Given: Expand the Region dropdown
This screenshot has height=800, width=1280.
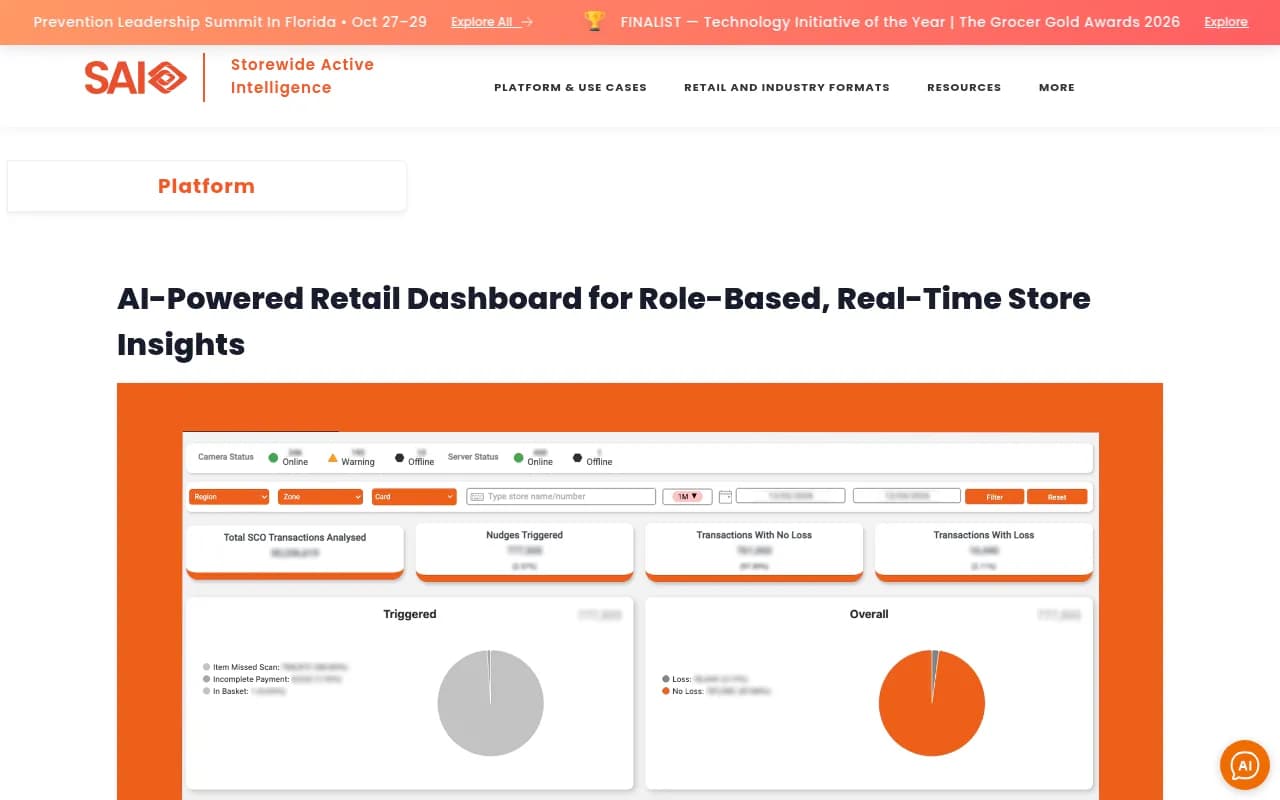Looking at the screenshot, I should tap(229, 496).
